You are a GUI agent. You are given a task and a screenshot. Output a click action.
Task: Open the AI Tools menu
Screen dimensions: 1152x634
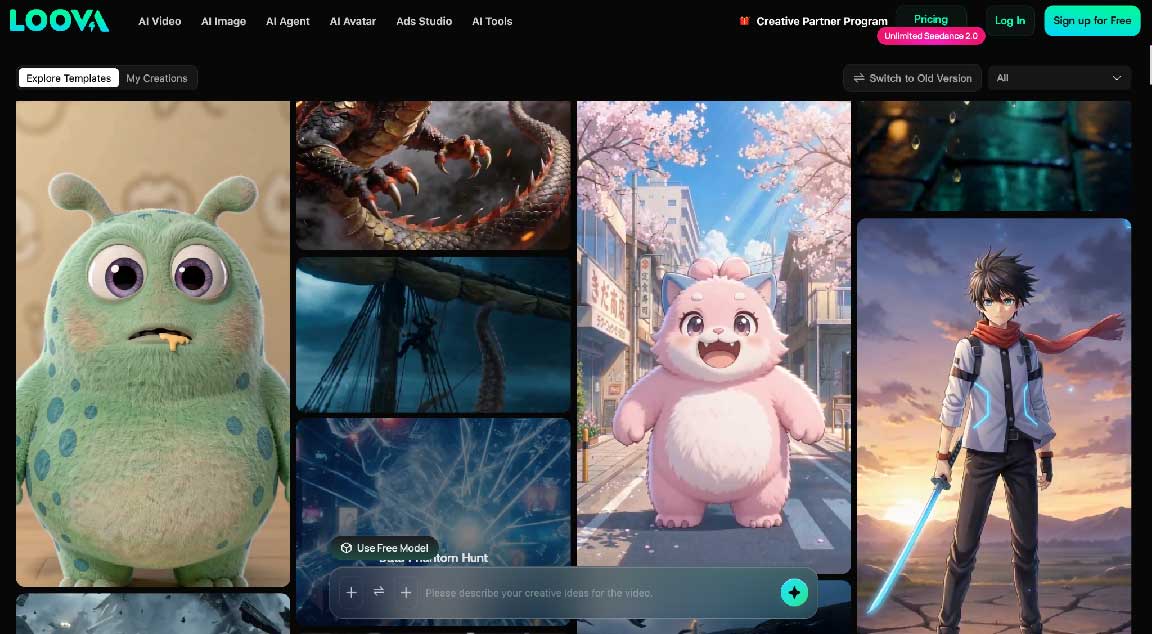pos(492,21)
